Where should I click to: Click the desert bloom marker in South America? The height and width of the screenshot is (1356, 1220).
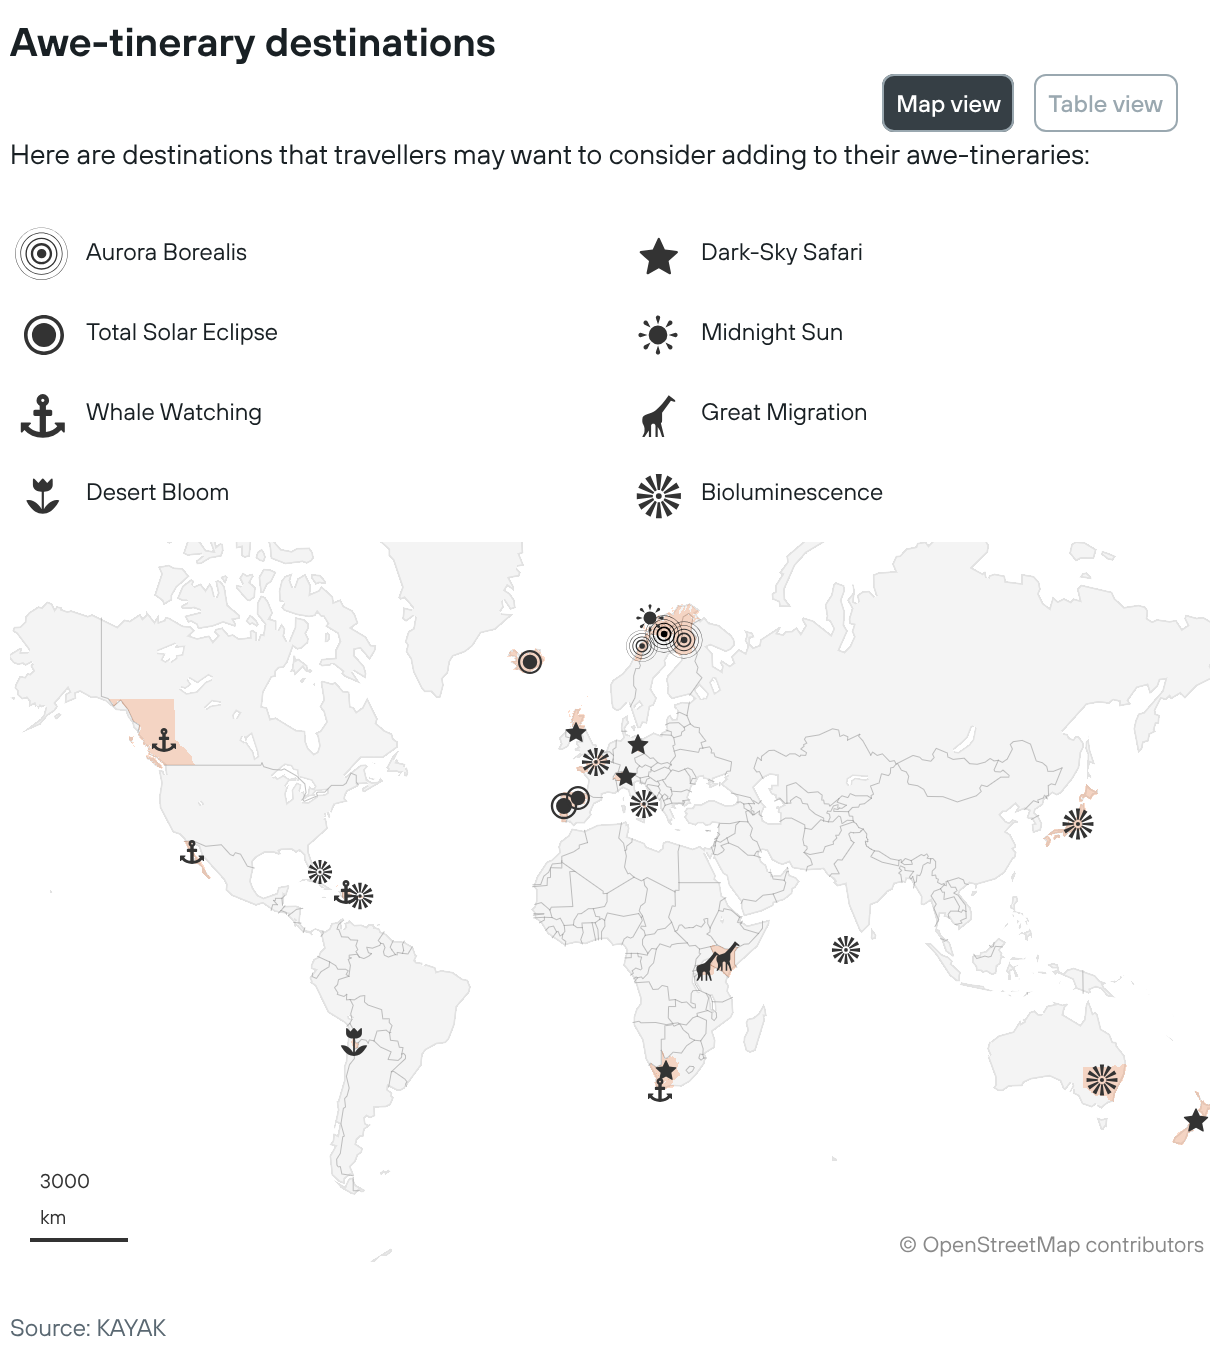353,1041
